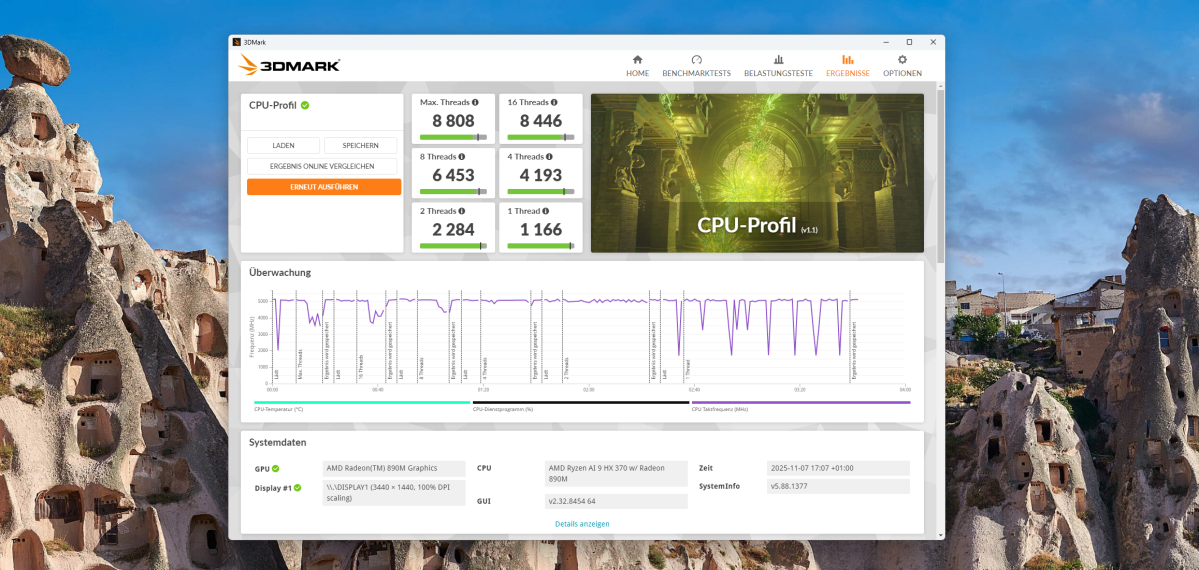Minimize the 3DMark window
The height and width of the screenshot is (570, 1199).
click(887, 42)
